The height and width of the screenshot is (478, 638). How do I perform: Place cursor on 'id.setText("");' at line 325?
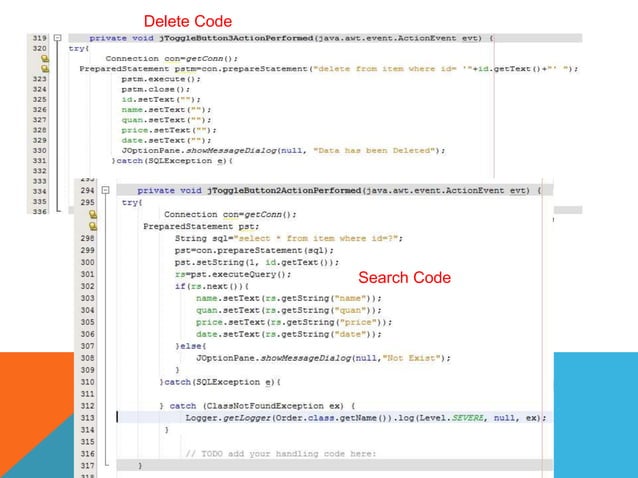coord(161,99)
